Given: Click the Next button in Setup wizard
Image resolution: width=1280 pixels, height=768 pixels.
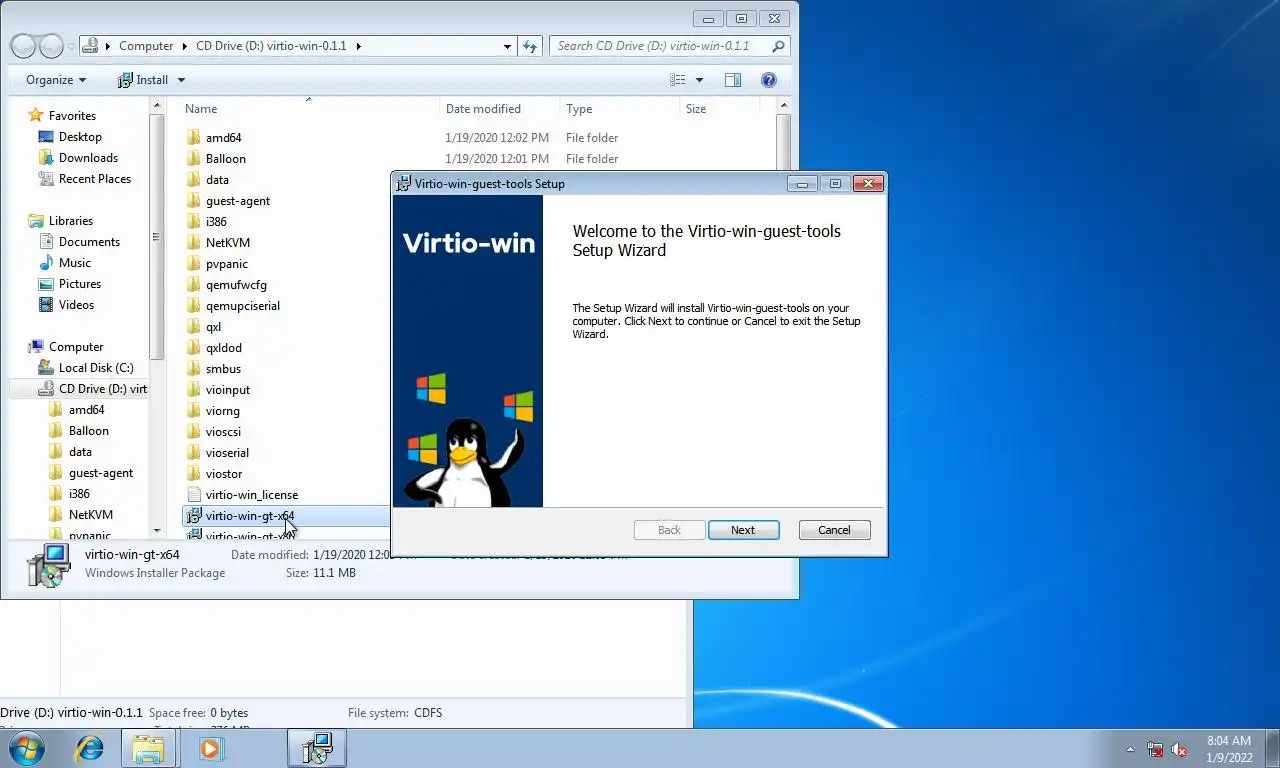Looking at the screenshot, I should 743,530.
